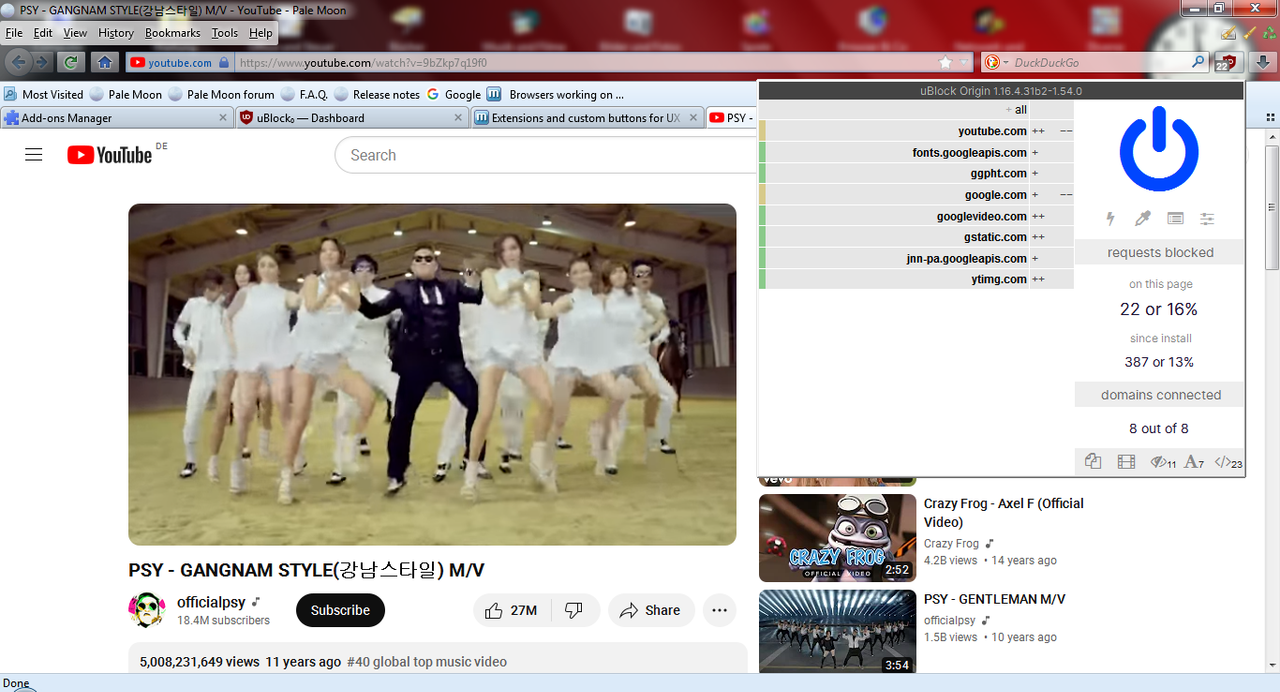
Task: Open the uBlock logger icon
Action: coord(1175,218)
